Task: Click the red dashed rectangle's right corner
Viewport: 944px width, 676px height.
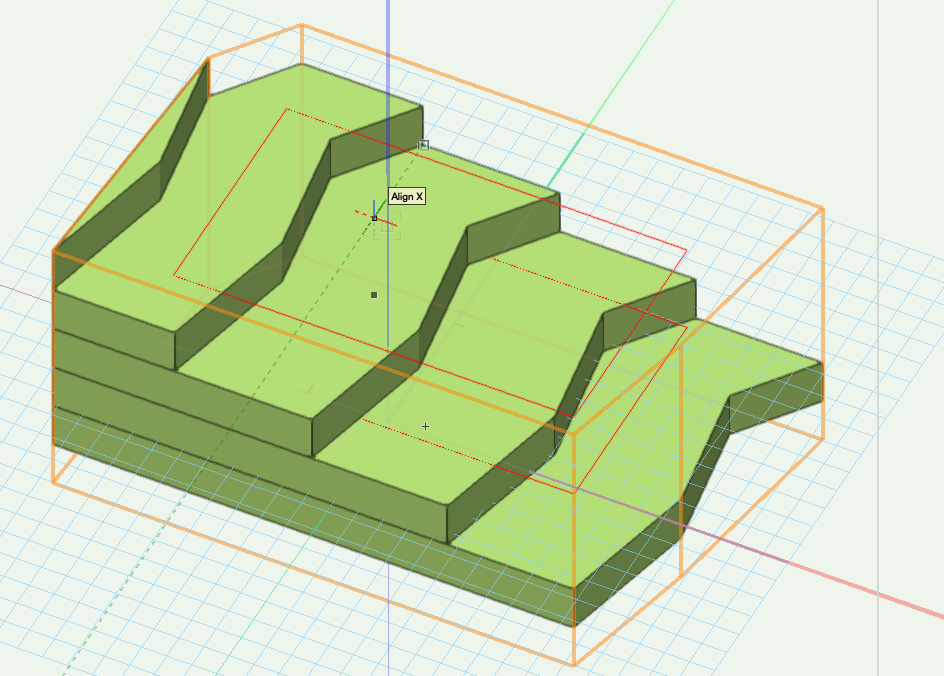Action: (x=687, y=250)
